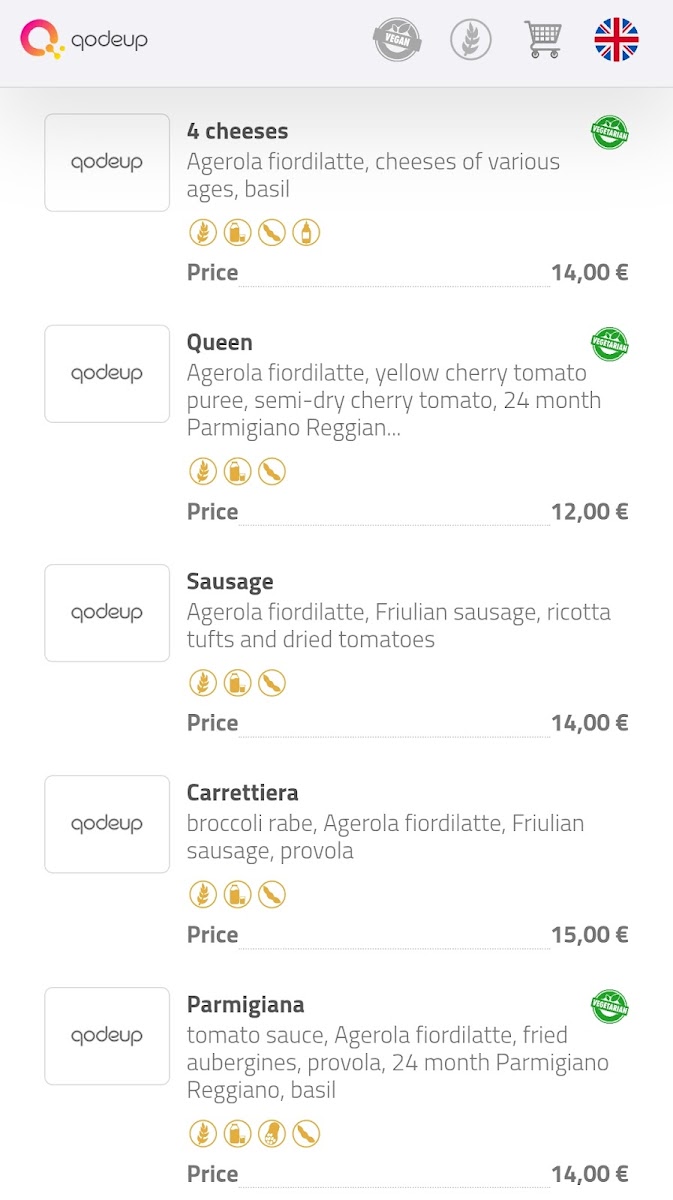
Task: Click the vegetarian badge on 4 cheeses
Action: coord(609,133)
